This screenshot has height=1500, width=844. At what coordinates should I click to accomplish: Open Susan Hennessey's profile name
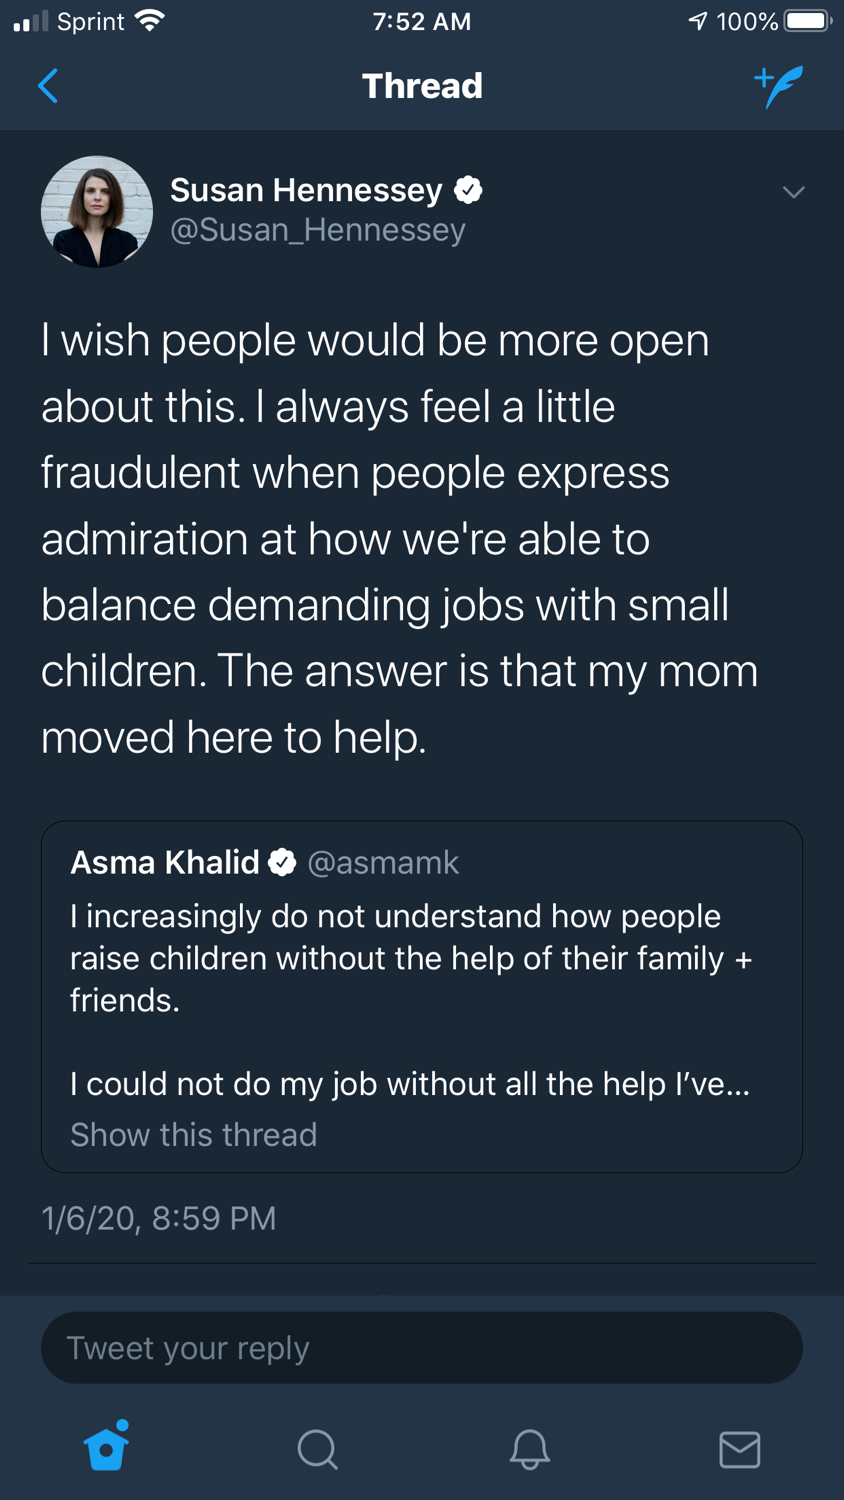pos(306,190)
